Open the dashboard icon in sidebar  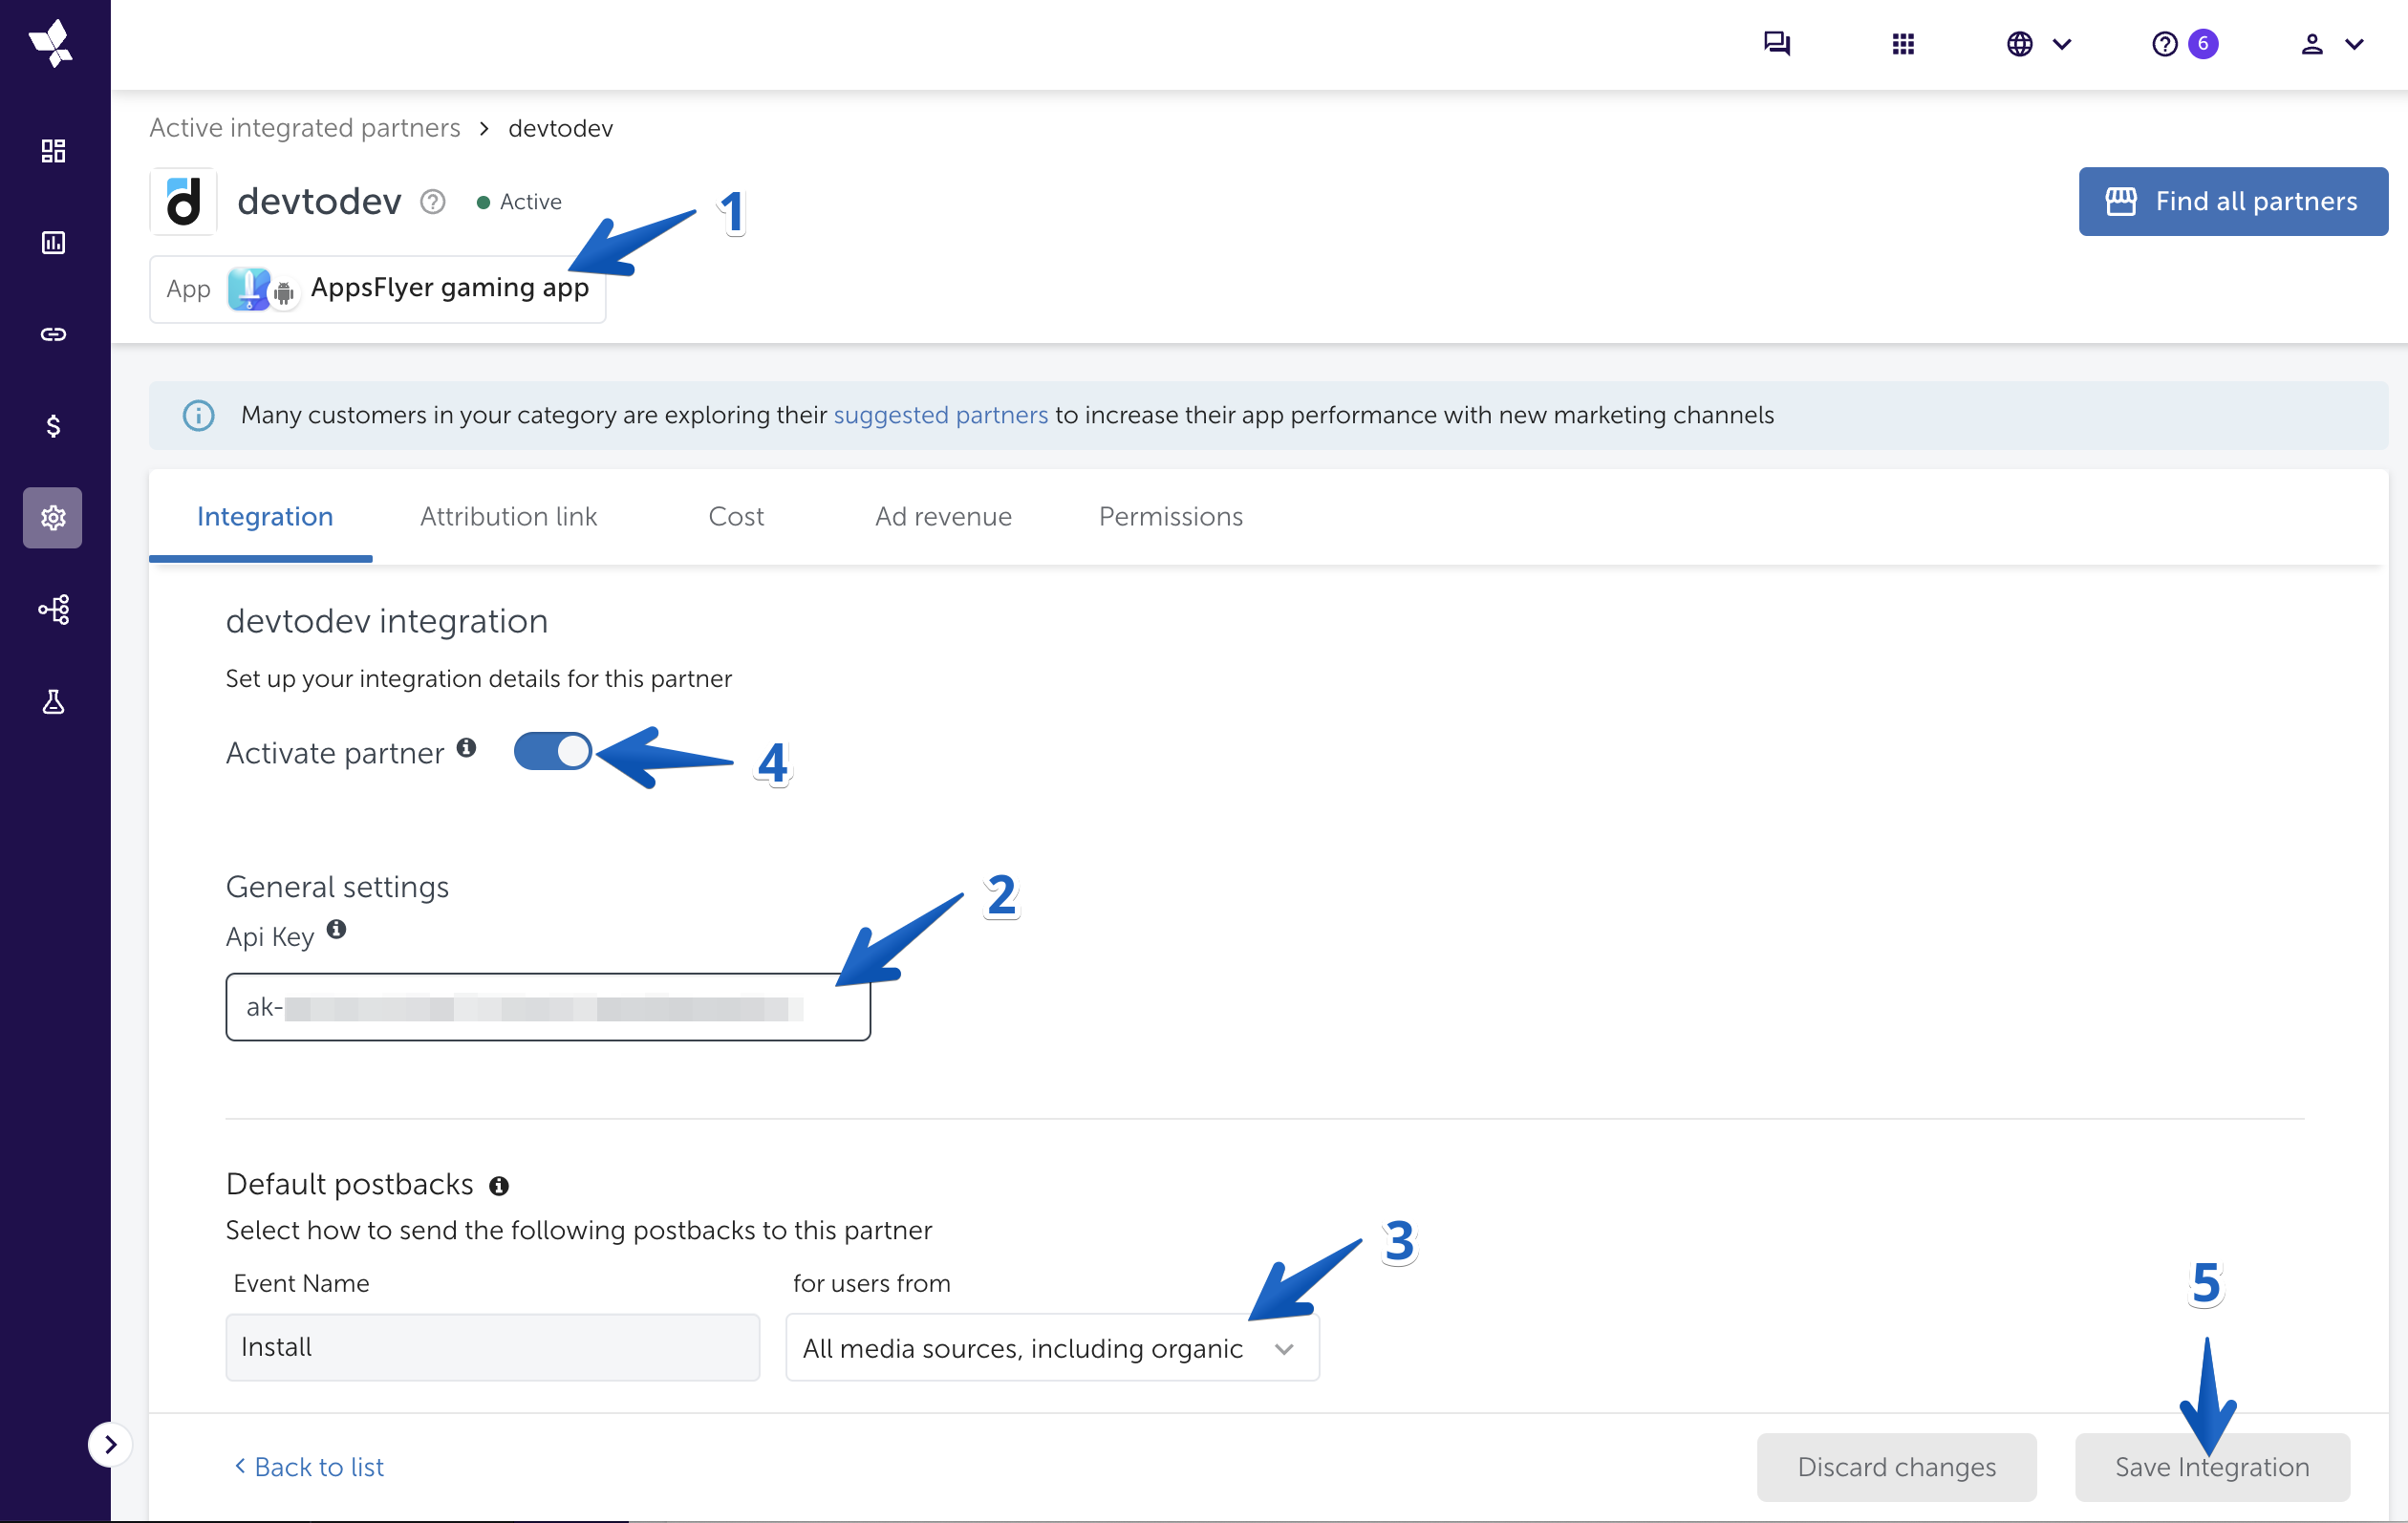point(53,151)
